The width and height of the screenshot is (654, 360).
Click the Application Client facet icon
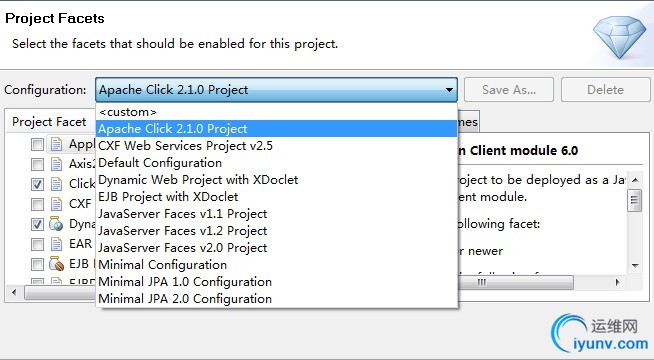tap(56, 144)
